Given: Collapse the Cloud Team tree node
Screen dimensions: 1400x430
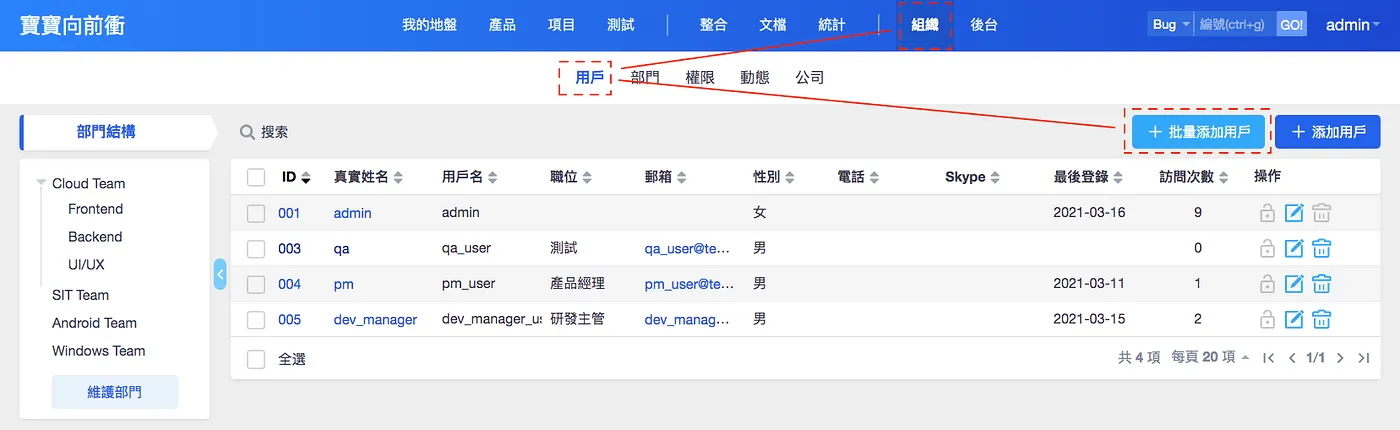Looking at the screenshot, I should (x=42, y=183).
